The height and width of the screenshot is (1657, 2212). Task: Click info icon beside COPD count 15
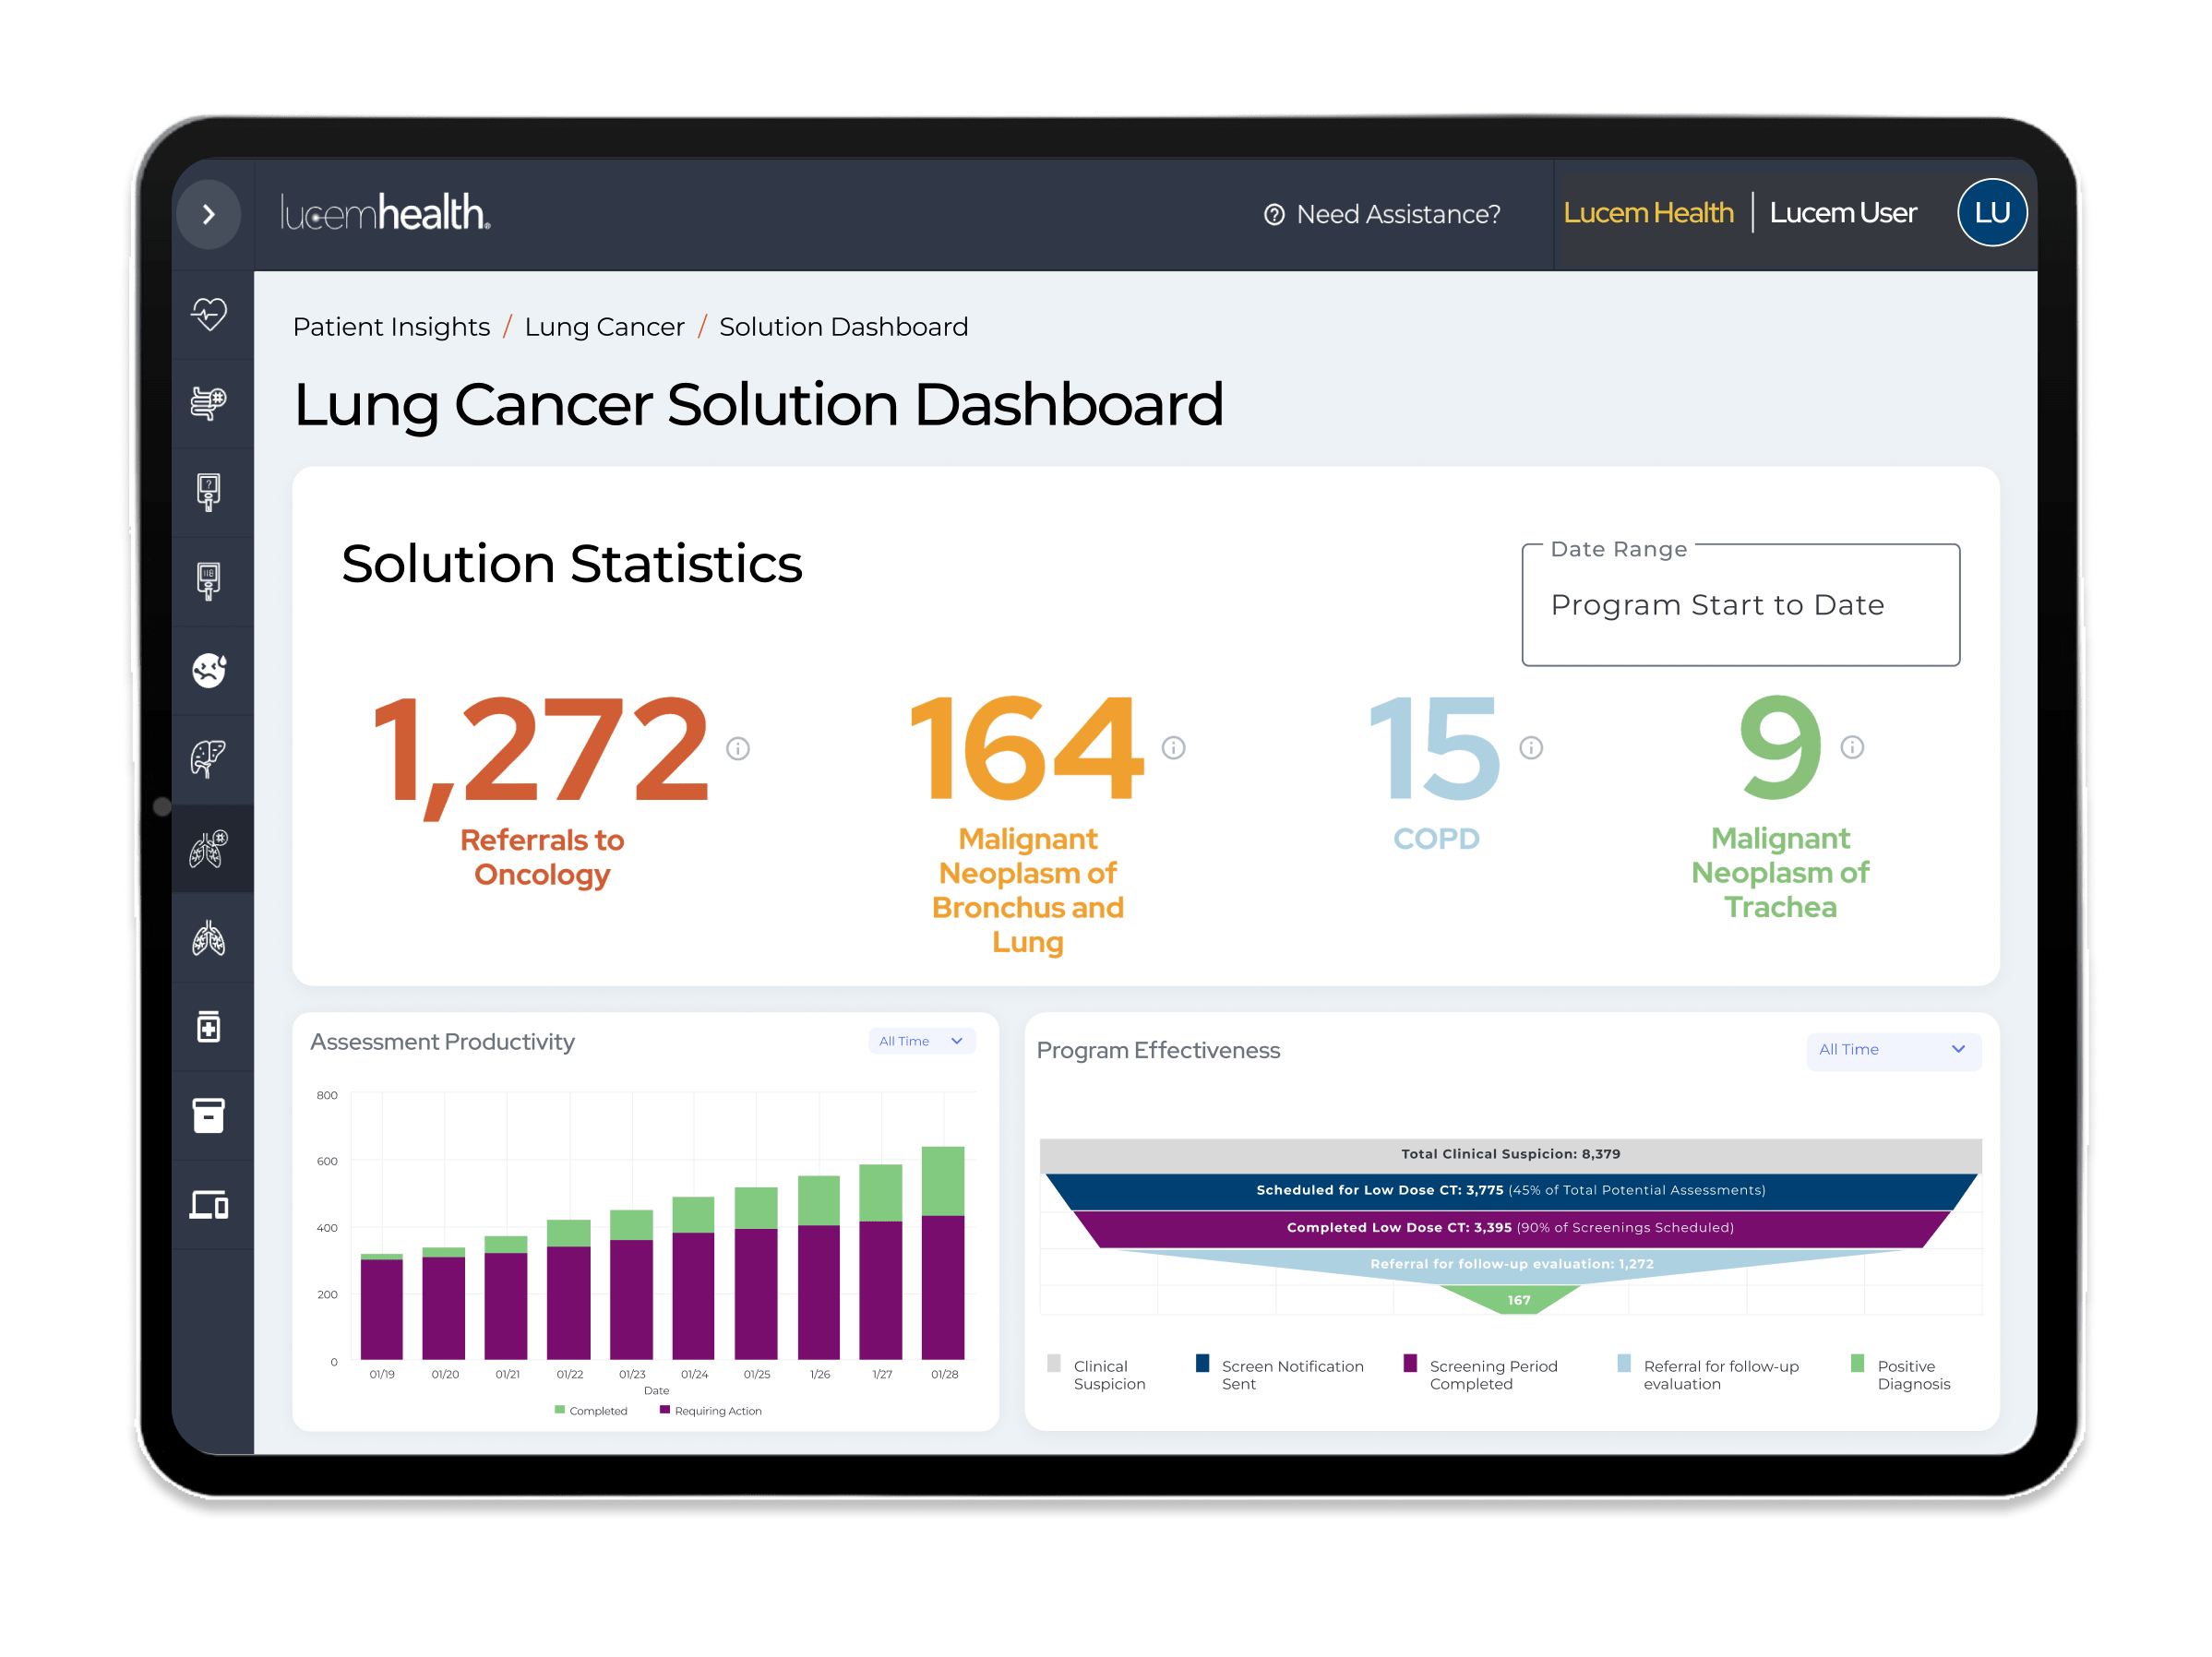1531,748
